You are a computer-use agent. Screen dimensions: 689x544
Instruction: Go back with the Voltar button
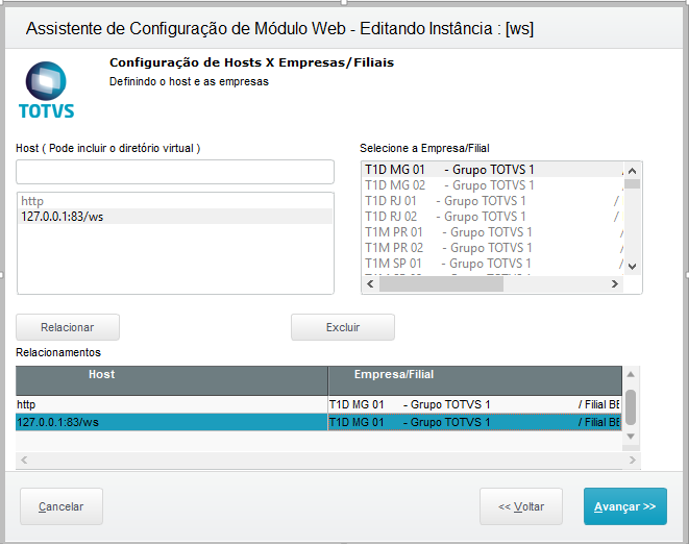pos(521,506)
